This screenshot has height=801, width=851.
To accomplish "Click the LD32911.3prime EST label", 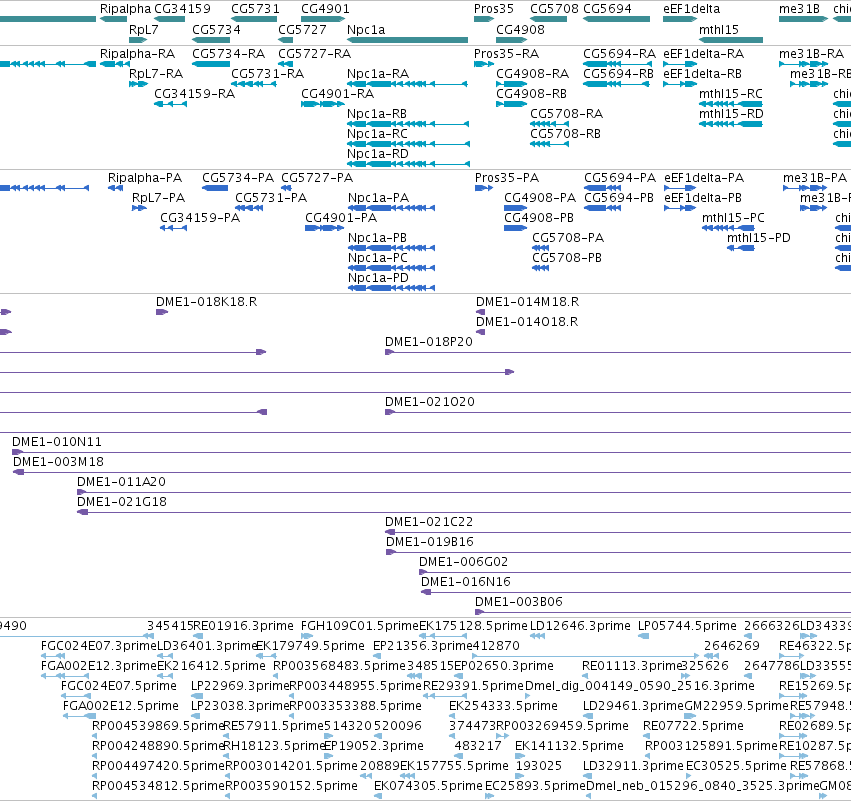I will tap(633, 766).
